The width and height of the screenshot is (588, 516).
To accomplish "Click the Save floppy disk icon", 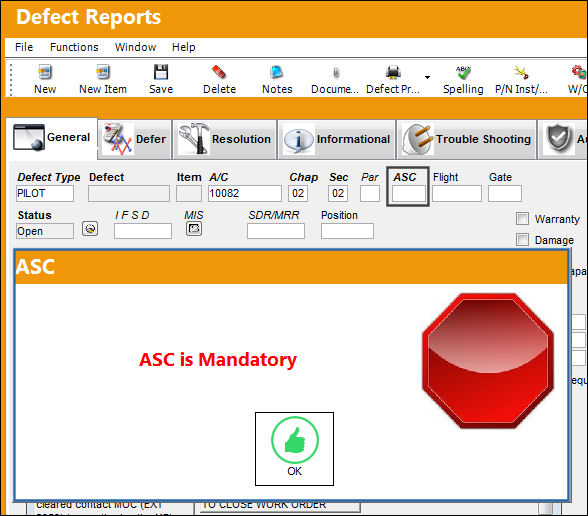I will (x=161, y=72).
